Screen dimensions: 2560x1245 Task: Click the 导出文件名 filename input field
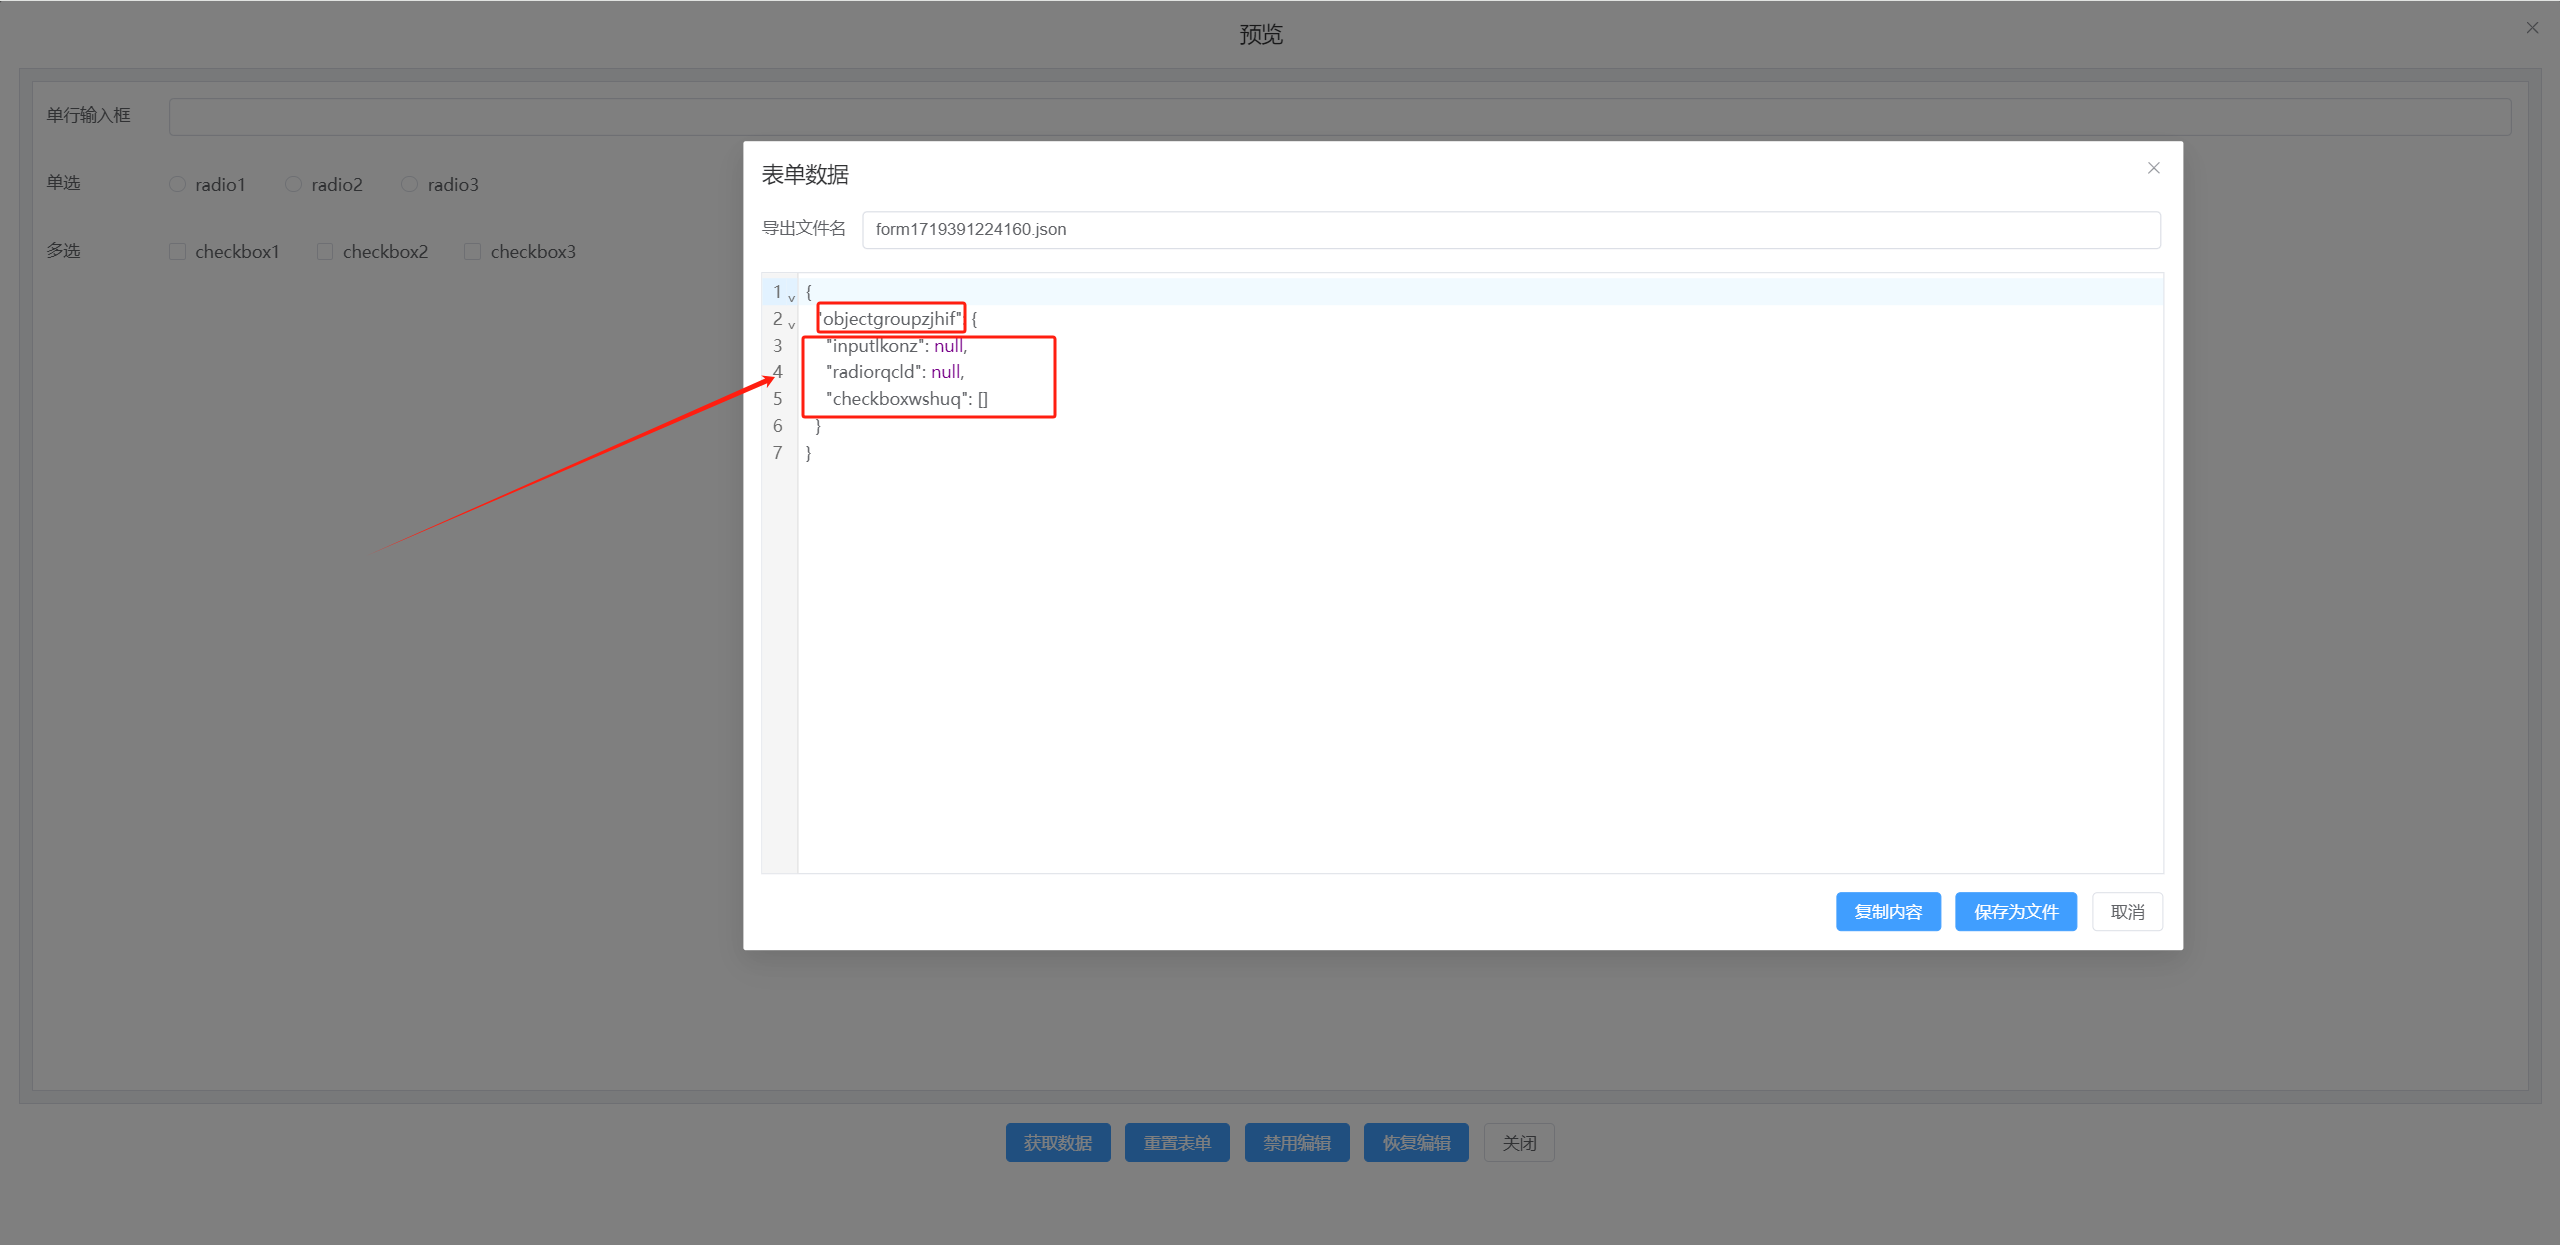[x=1510, y=230]
